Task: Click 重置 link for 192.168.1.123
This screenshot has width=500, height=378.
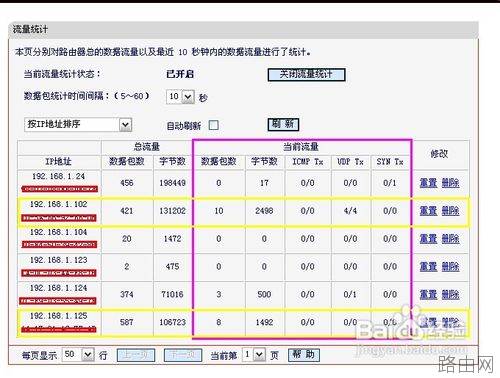Action: pyautogui.click(x=428, y=267)
